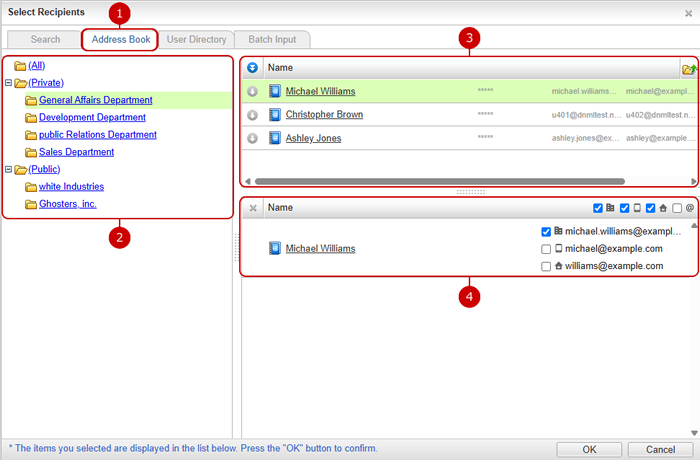Open the (Public) folder link
The width and height of the screenshot is (700, 460).
point(44,169)
